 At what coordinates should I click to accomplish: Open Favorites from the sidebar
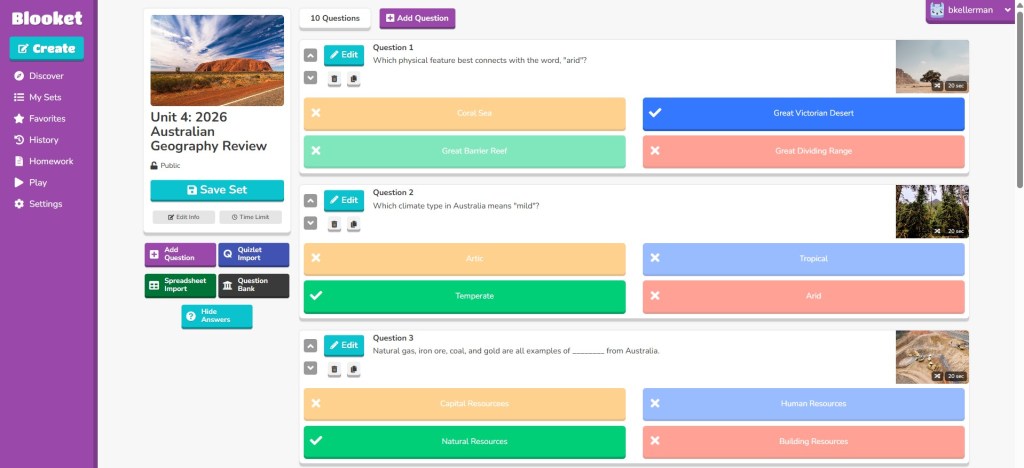pos(47,118)
